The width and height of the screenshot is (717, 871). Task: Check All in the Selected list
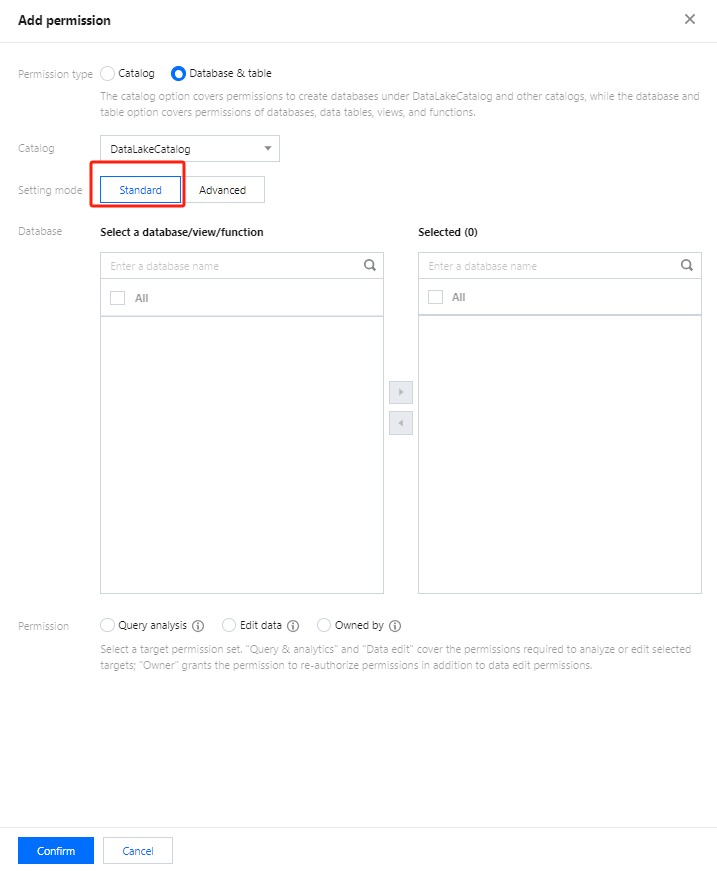[x=435, y=297]
